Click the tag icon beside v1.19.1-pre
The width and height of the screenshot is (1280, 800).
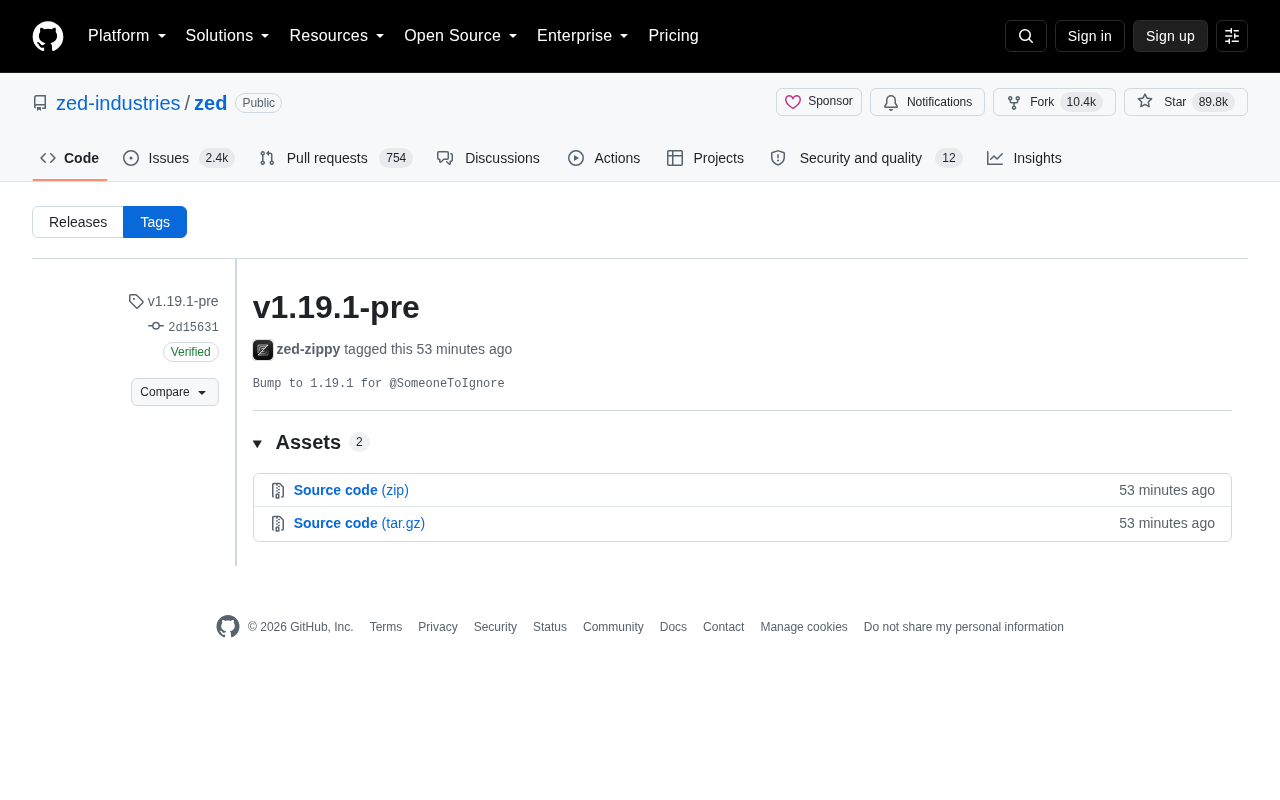click(136, 301)
